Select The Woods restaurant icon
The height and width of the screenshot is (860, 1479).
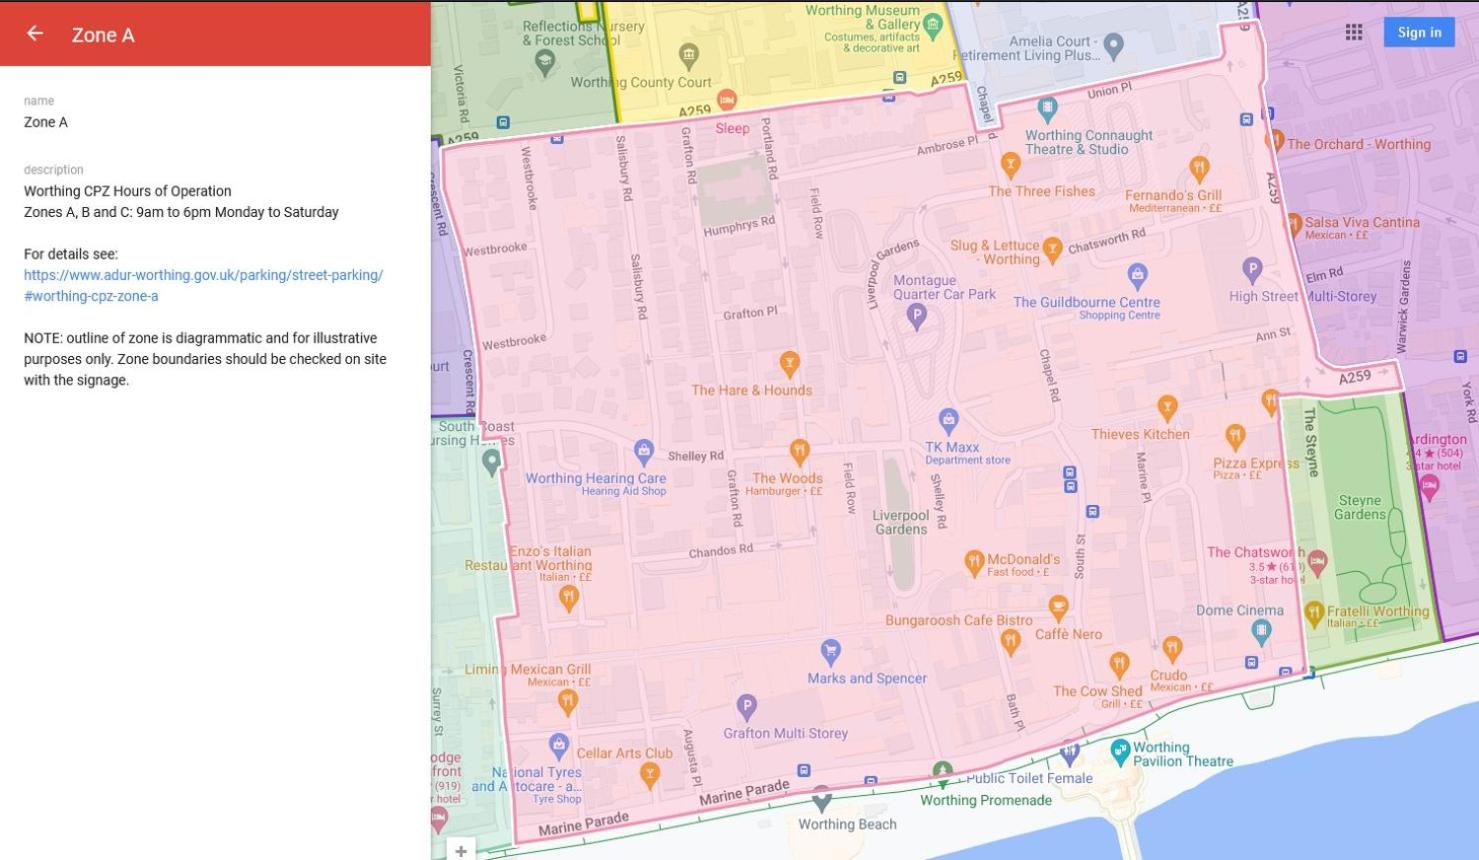799,451
